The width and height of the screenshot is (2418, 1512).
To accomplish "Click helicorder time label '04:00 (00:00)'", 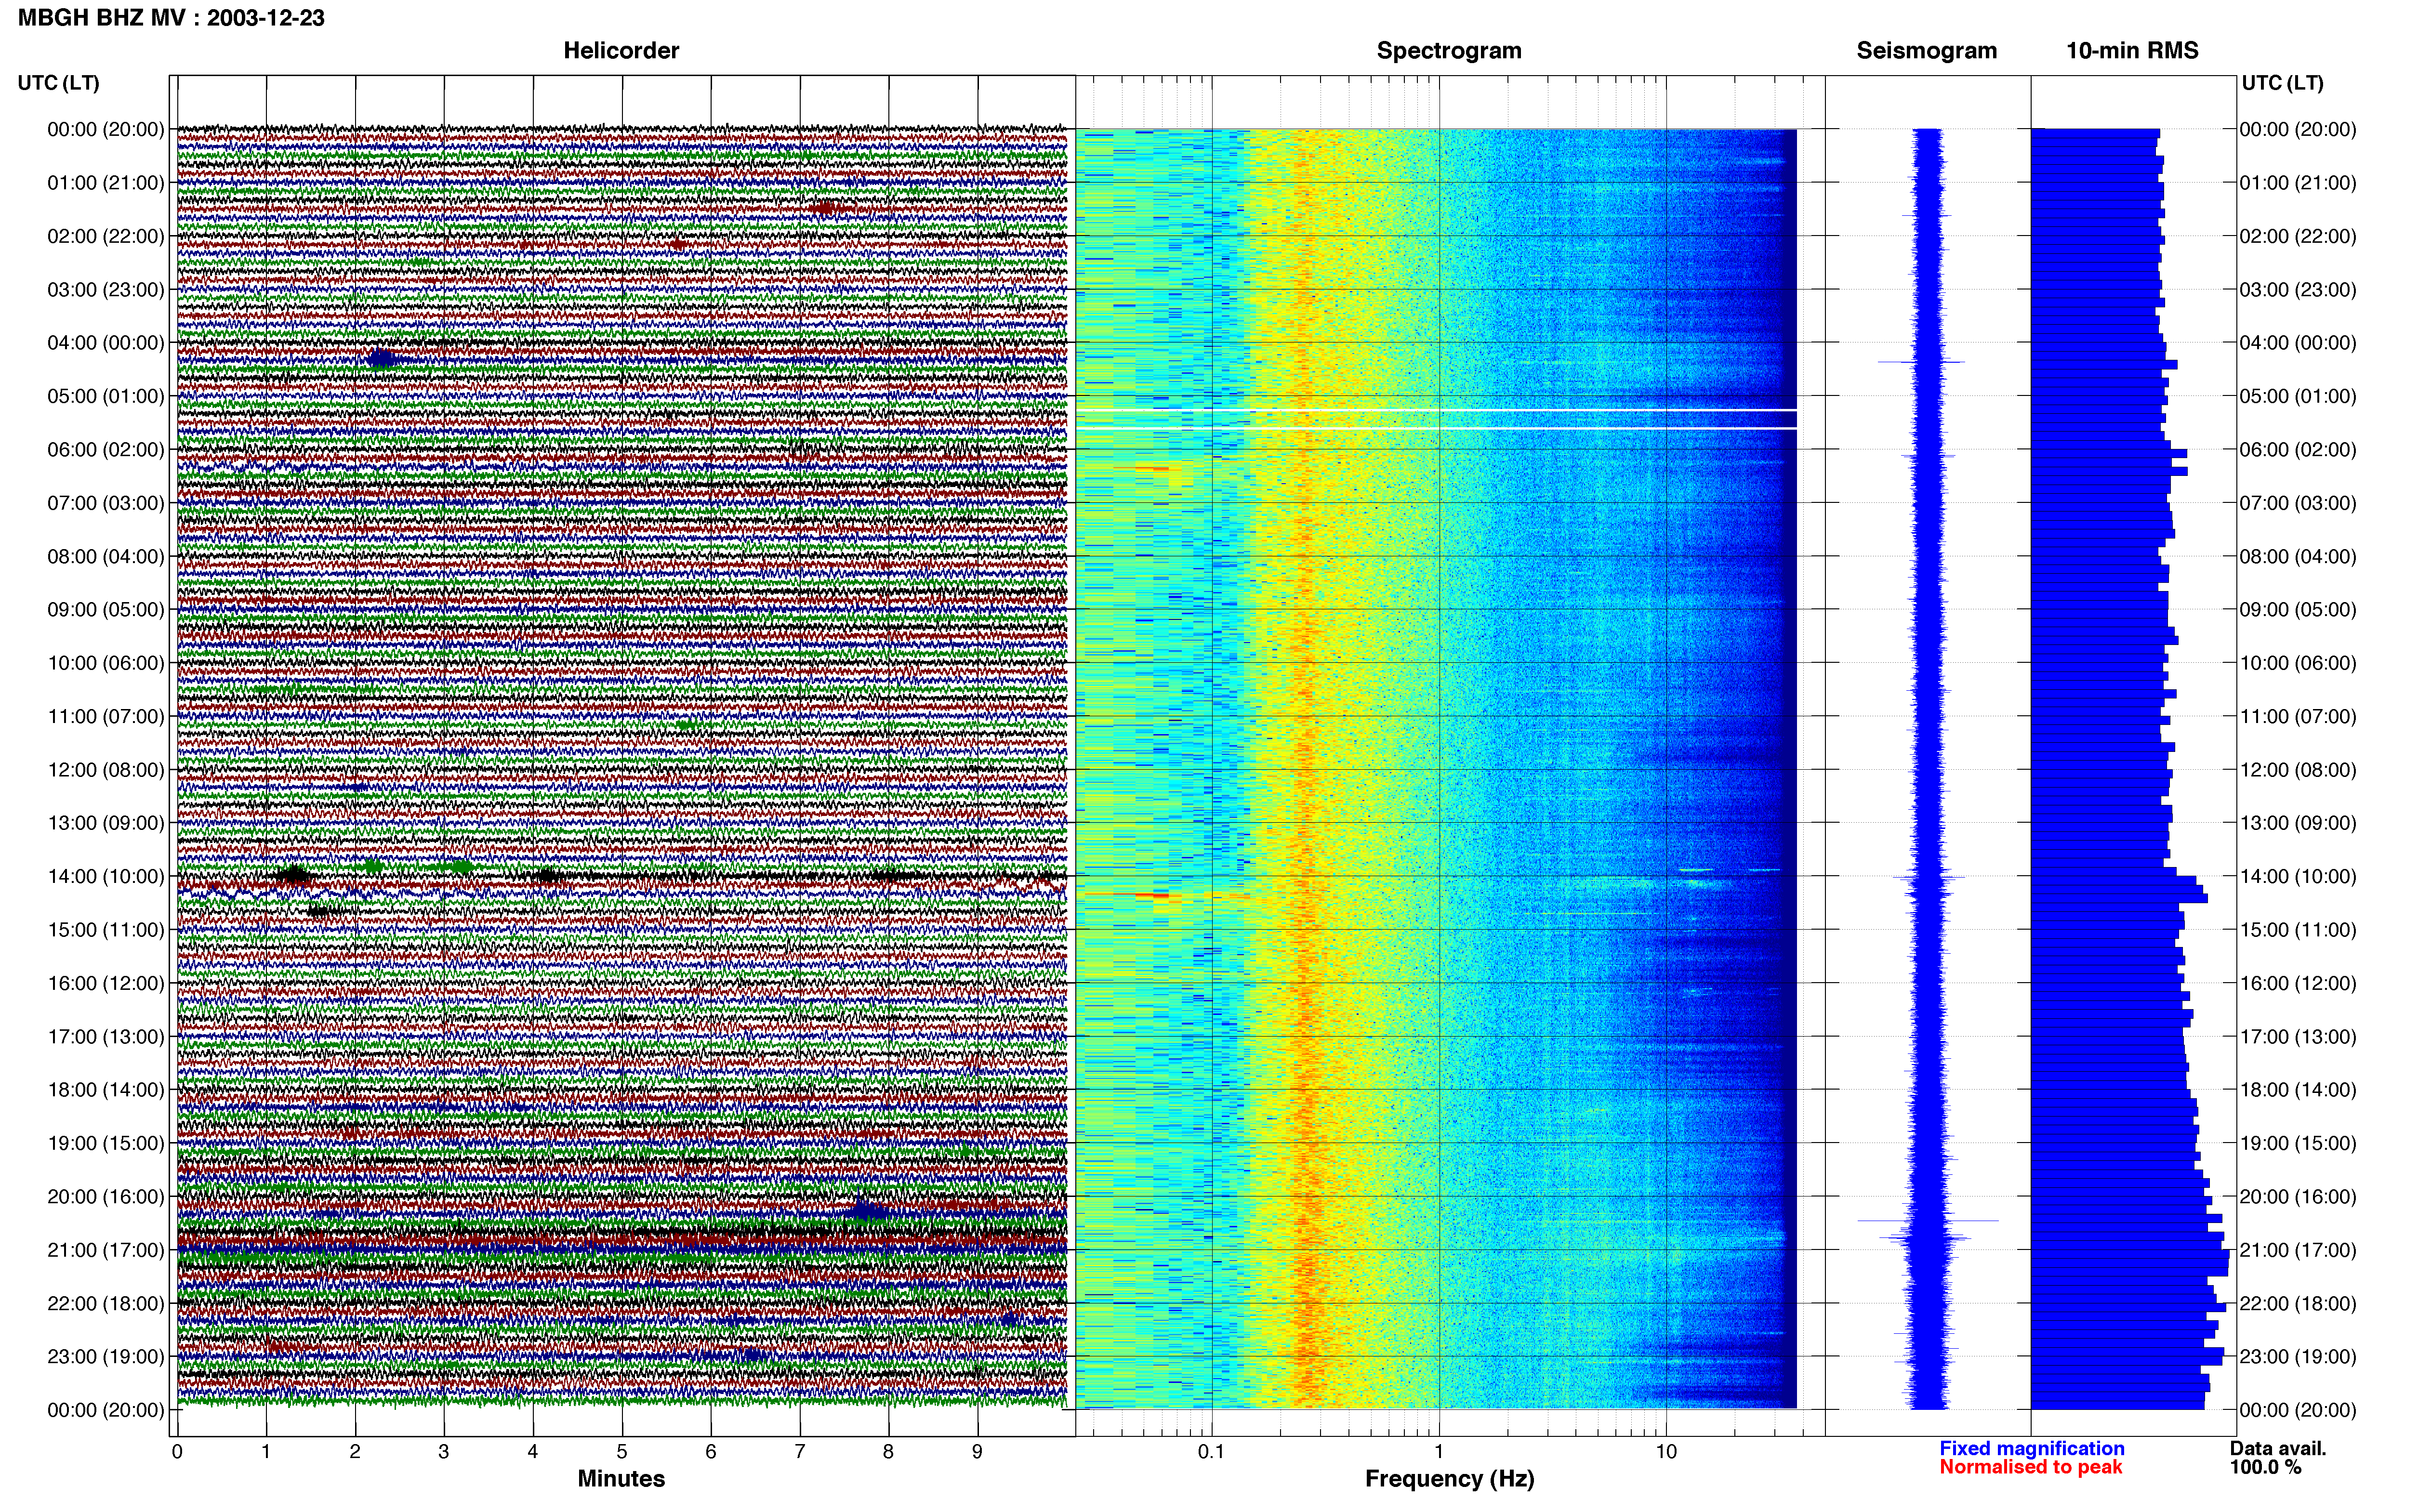I will click(105, 342).
